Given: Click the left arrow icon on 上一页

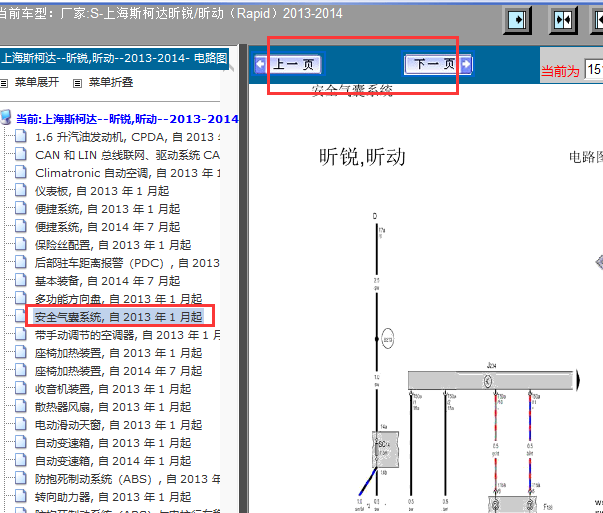Looking at the screenshot, I should pos(260,64).
